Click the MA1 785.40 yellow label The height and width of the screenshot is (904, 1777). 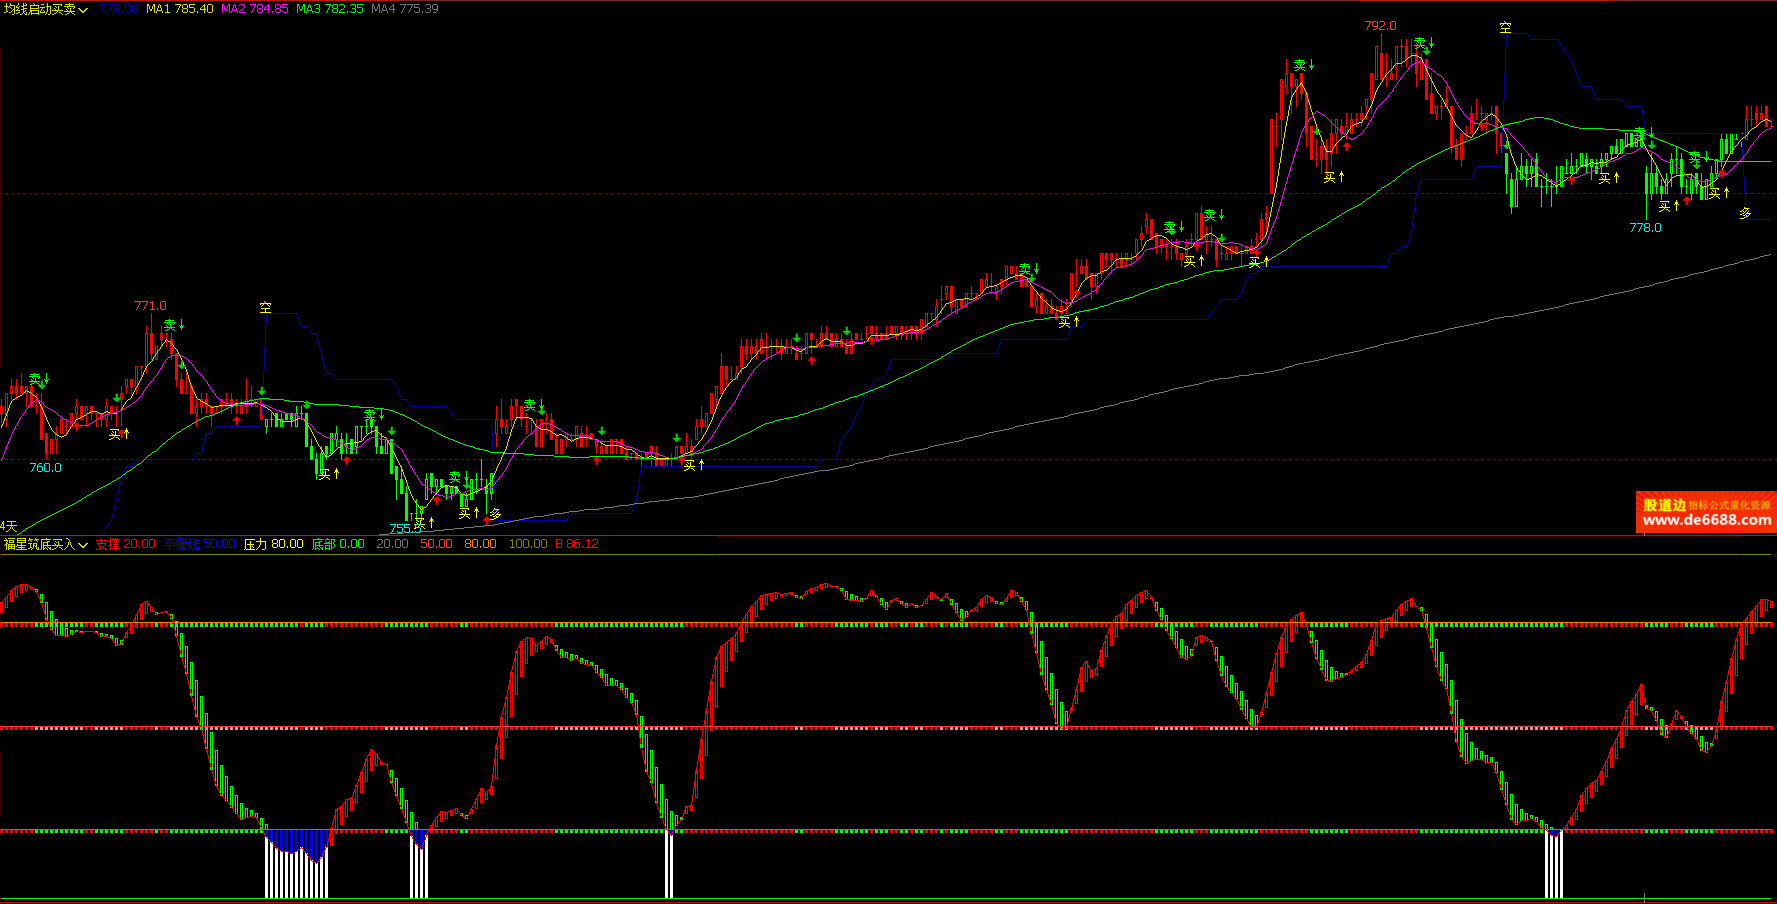[x=180, y=9]
